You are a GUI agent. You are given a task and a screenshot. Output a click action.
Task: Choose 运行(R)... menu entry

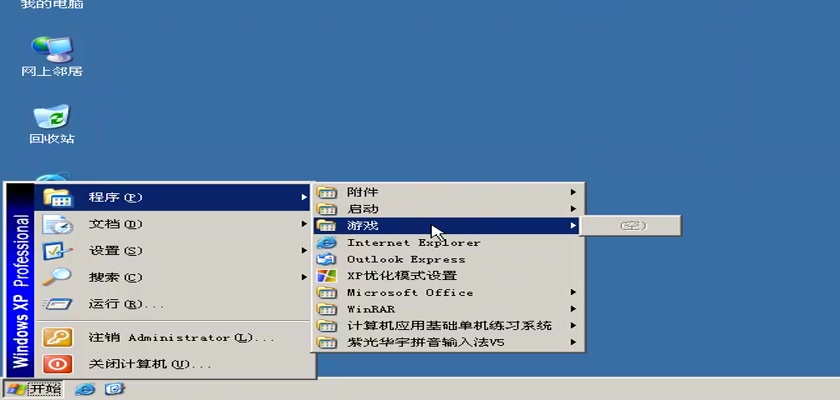pos(172,304)
